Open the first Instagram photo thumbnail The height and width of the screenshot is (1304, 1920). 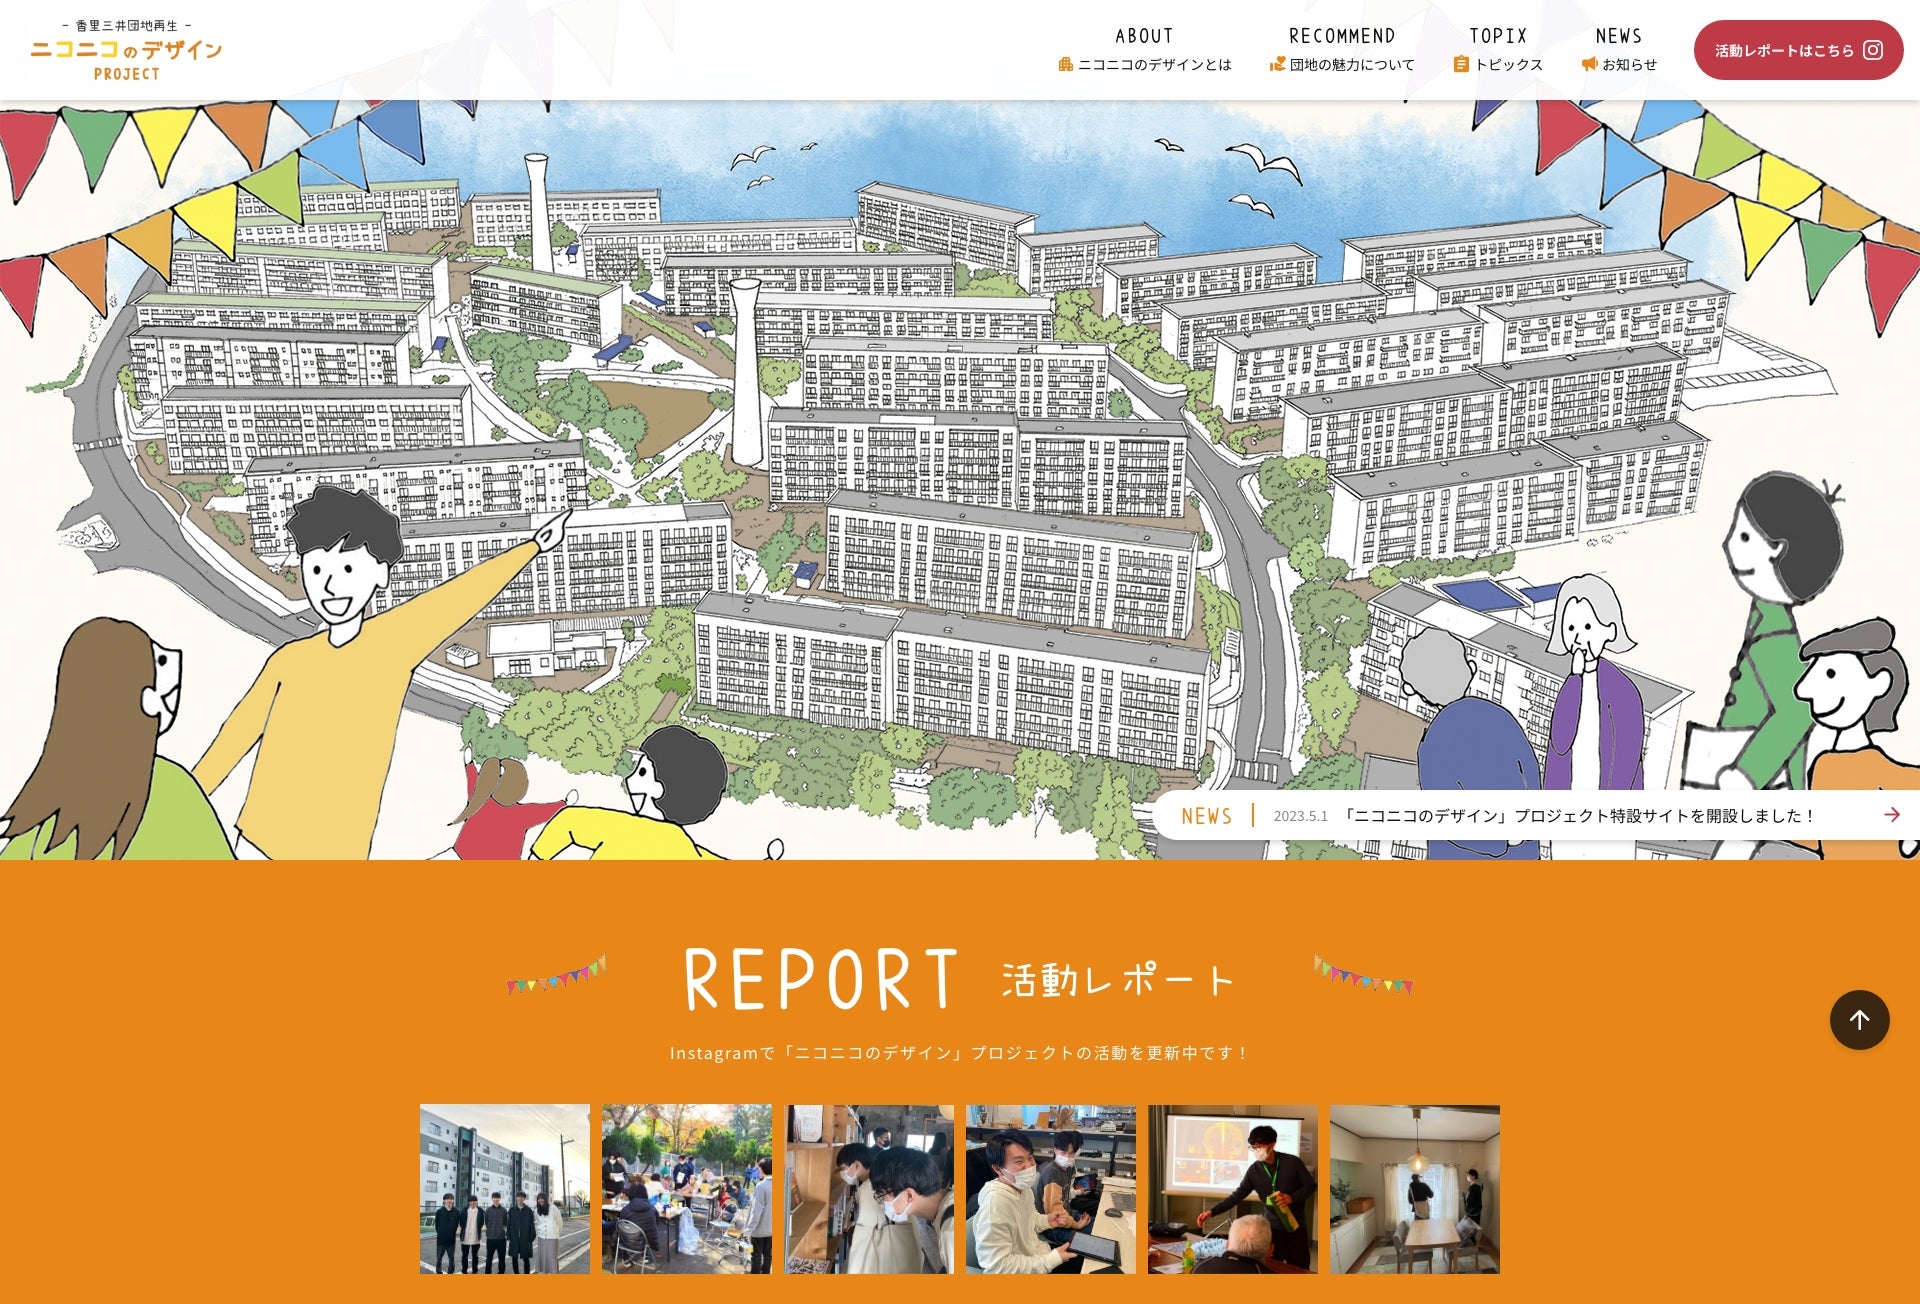[x=505, y=1189]
